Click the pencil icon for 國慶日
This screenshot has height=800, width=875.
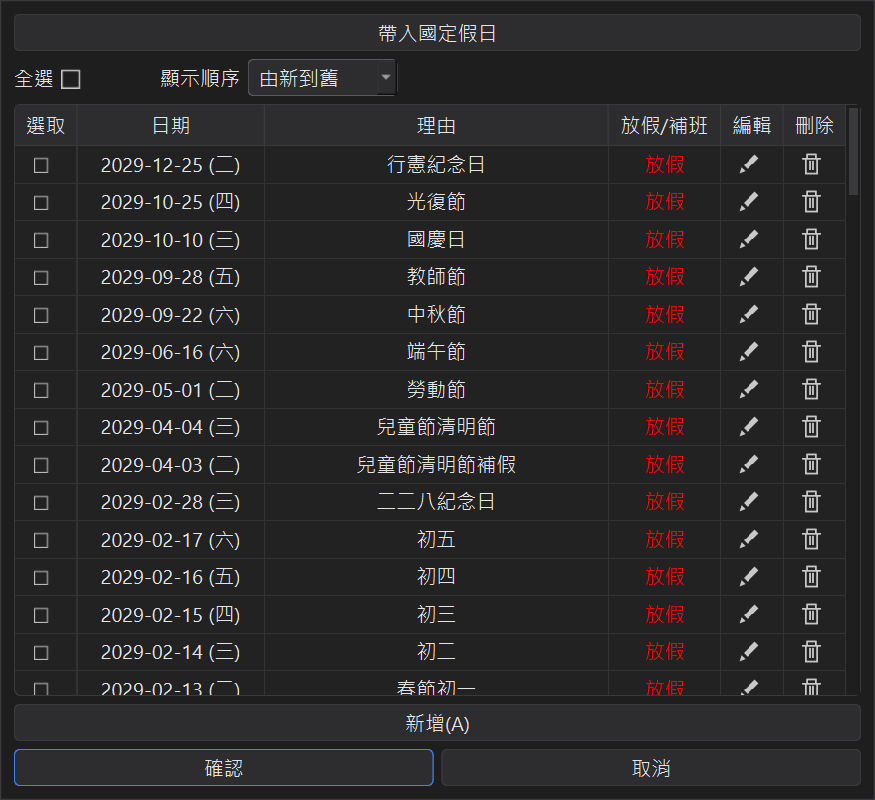coord(749,239)
